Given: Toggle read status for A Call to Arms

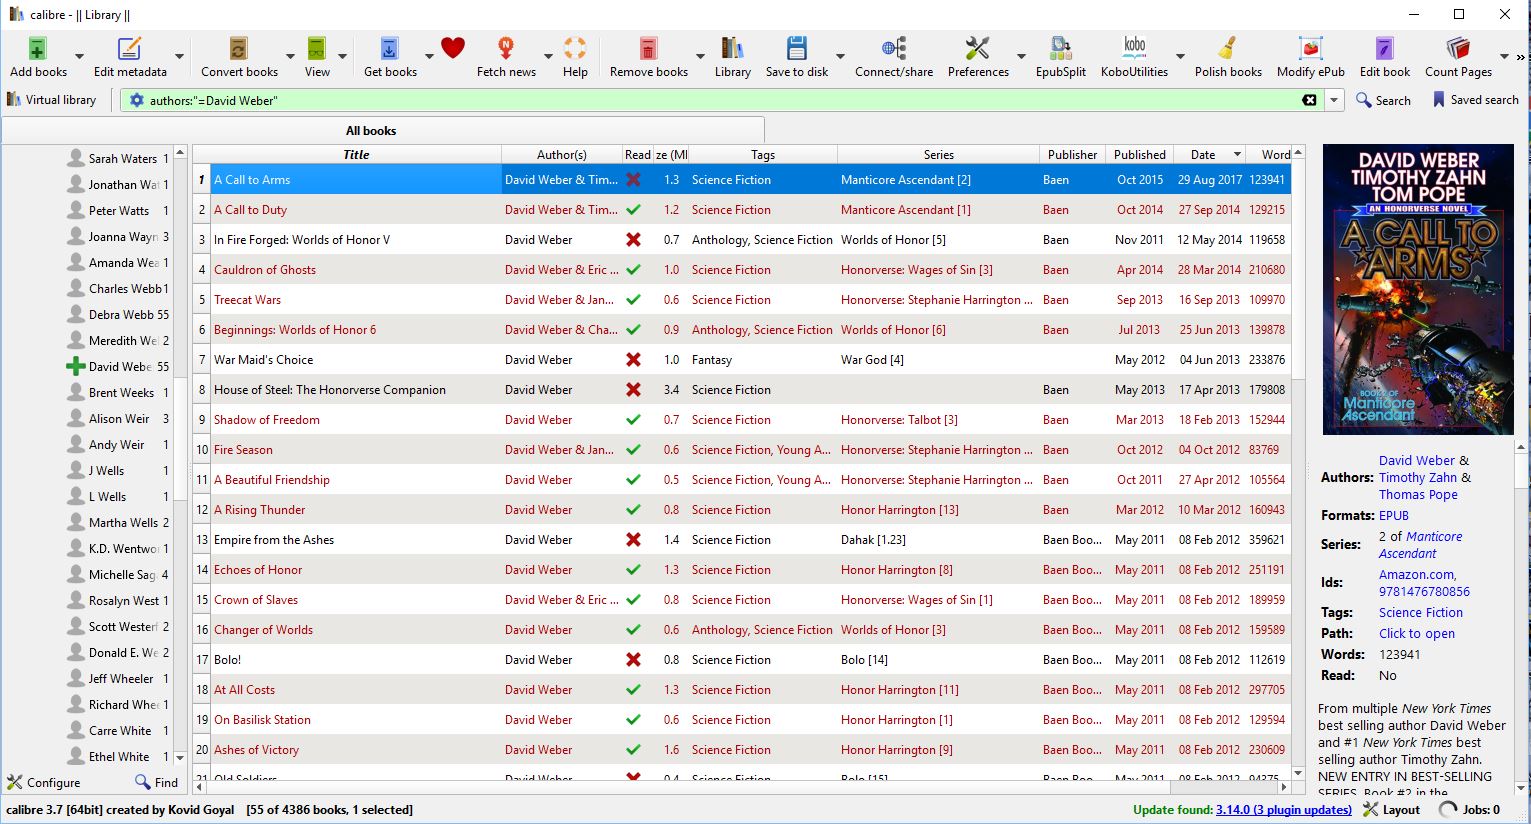Looking at the screenshot, I should click(x=633, y=180).
